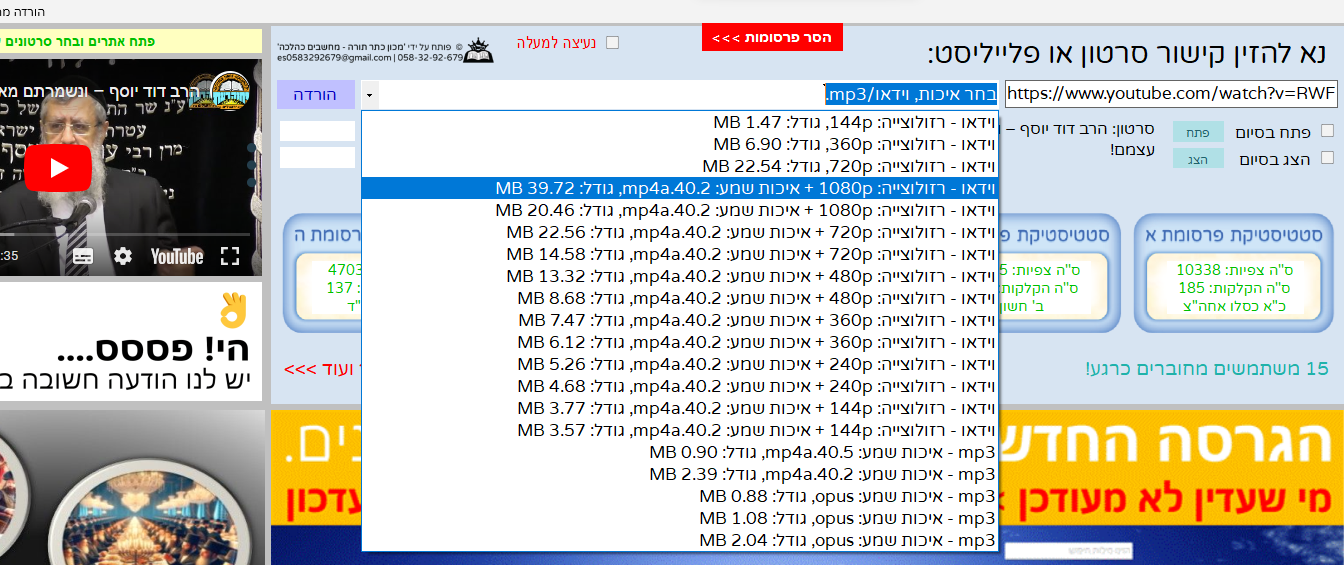Tick the פתח בסיום checkbox
The width and height of the screenshot is (1344, 565).
pos(1327,131)
